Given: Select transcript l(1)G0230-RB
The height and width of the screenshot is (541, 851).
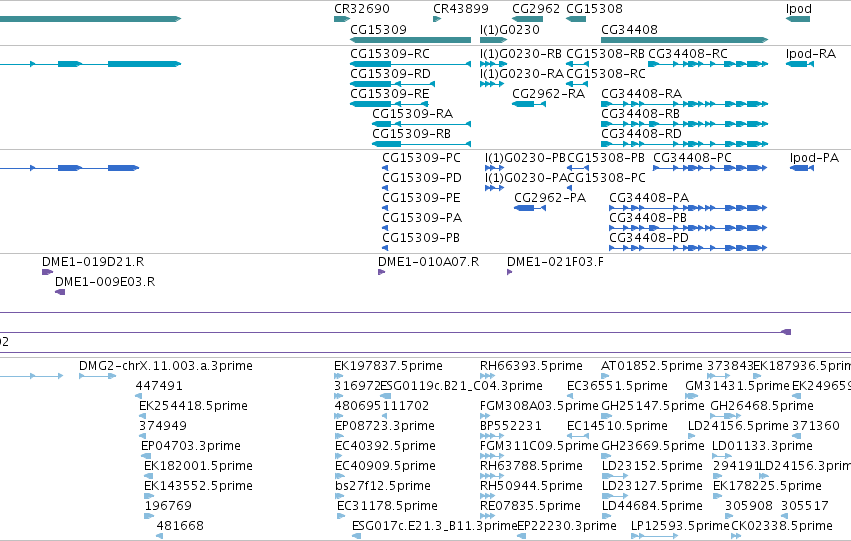Looking at the screenshot, I should pyautogui.click(x=493, y=64).
